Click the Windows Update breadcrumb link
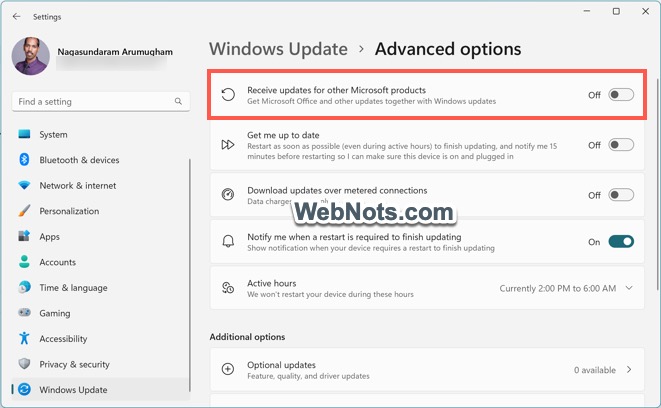 pos(278,49)
